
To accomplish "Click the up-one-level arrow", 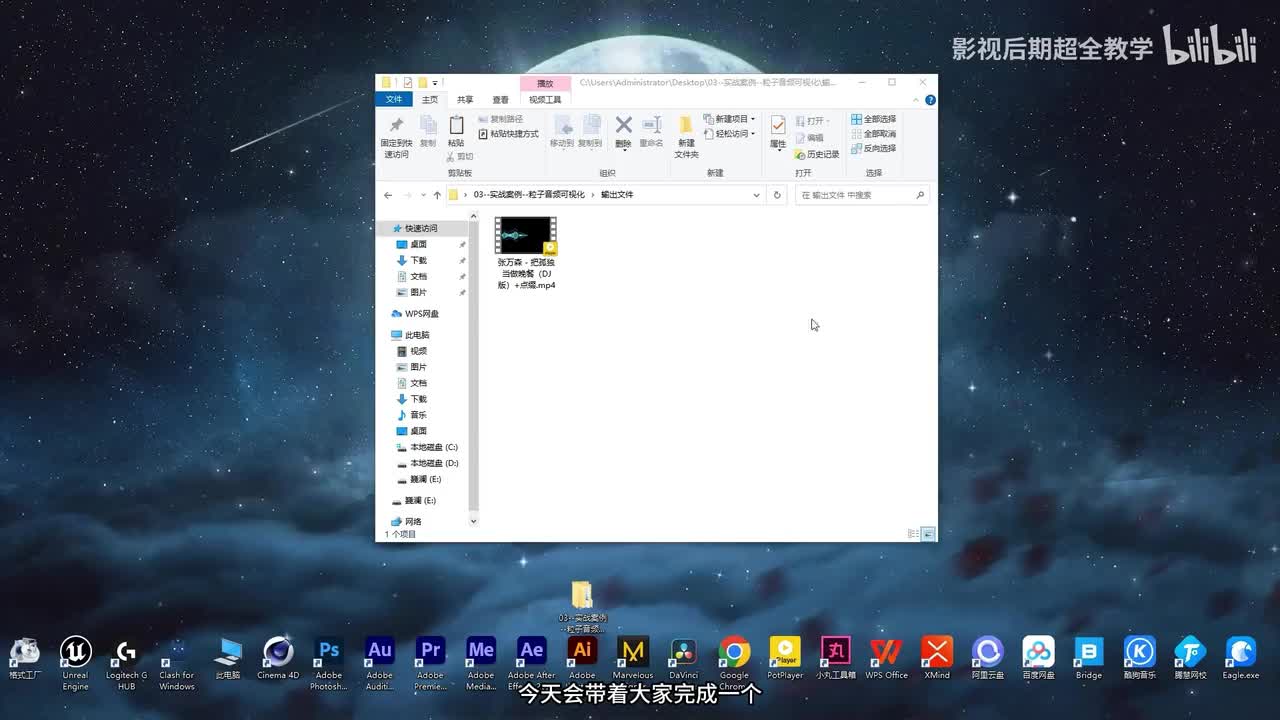I will coord(437,195).
